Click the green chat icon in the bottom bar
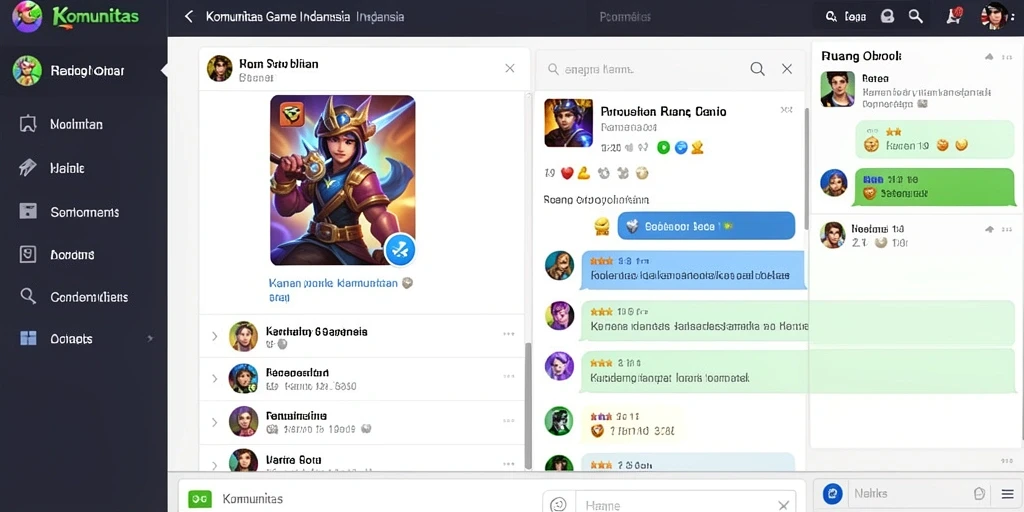This screenshot has height=512, width=1024. pyautogui.click(x=200, y=499)
